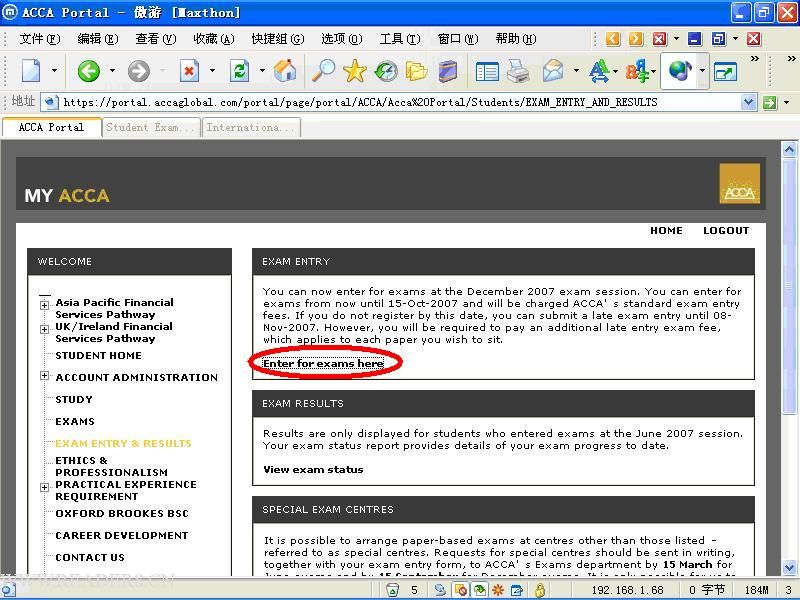Close current tab with small red X icon
This screenshot has height=600, width=800.
pyautogui.click(x=660, y=39)
